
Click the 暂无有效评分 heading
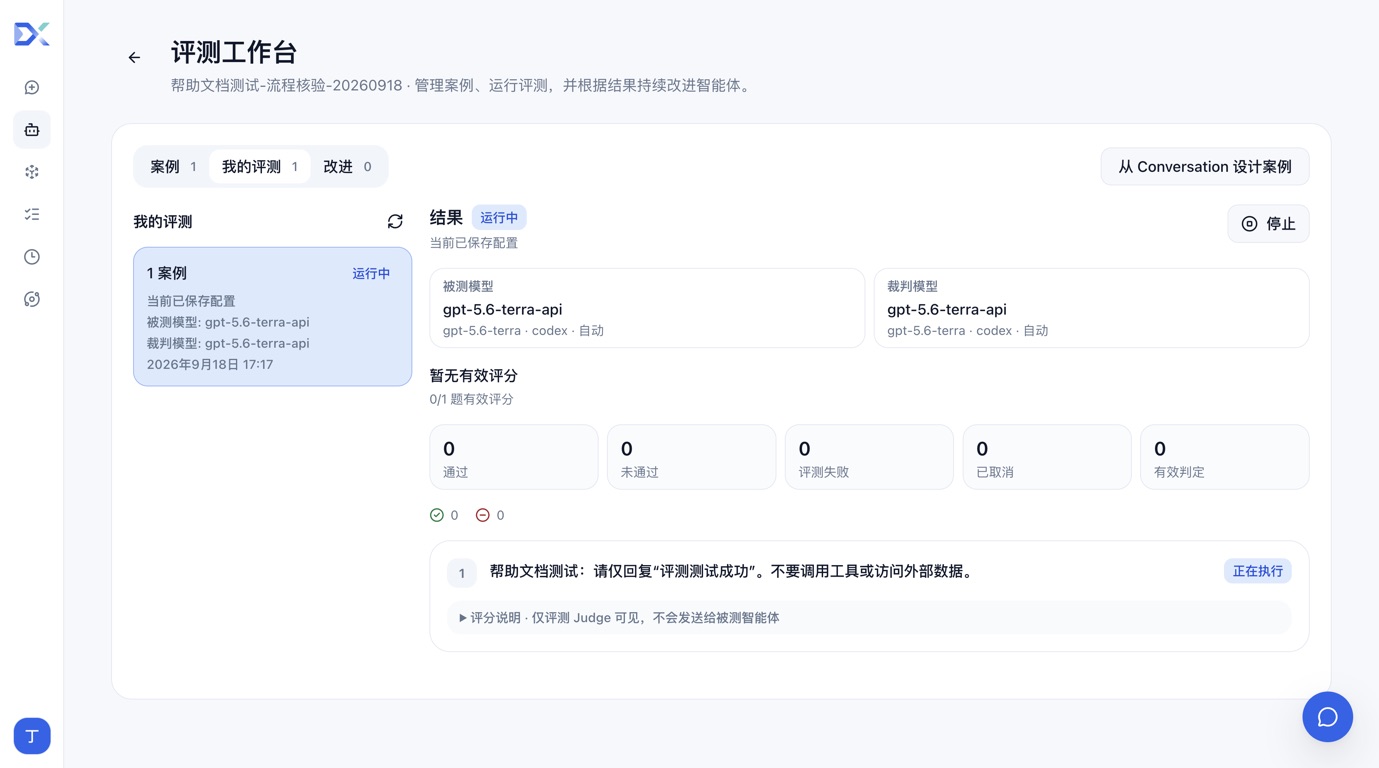point(474,376)
